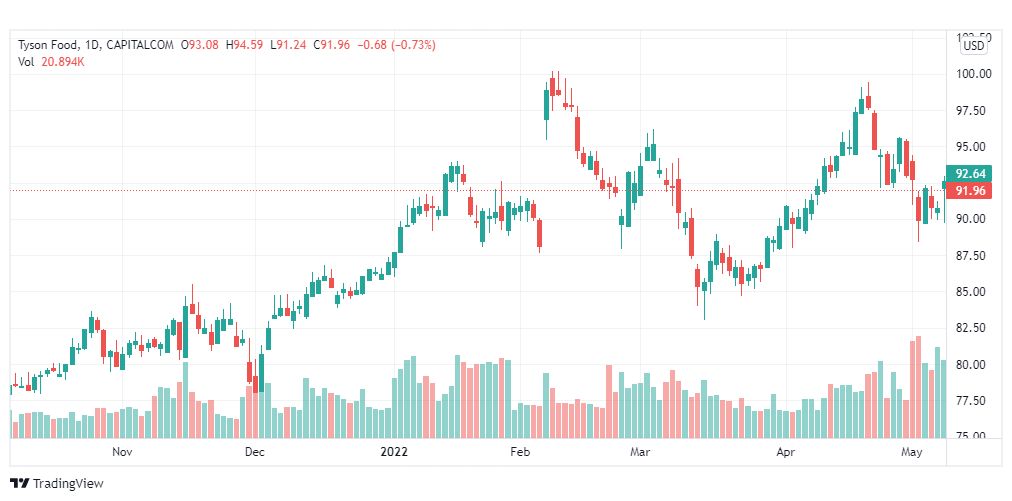This screenshot has height=501, width=1012.
Task: Click the Mar date axis label
Action: 640,452
